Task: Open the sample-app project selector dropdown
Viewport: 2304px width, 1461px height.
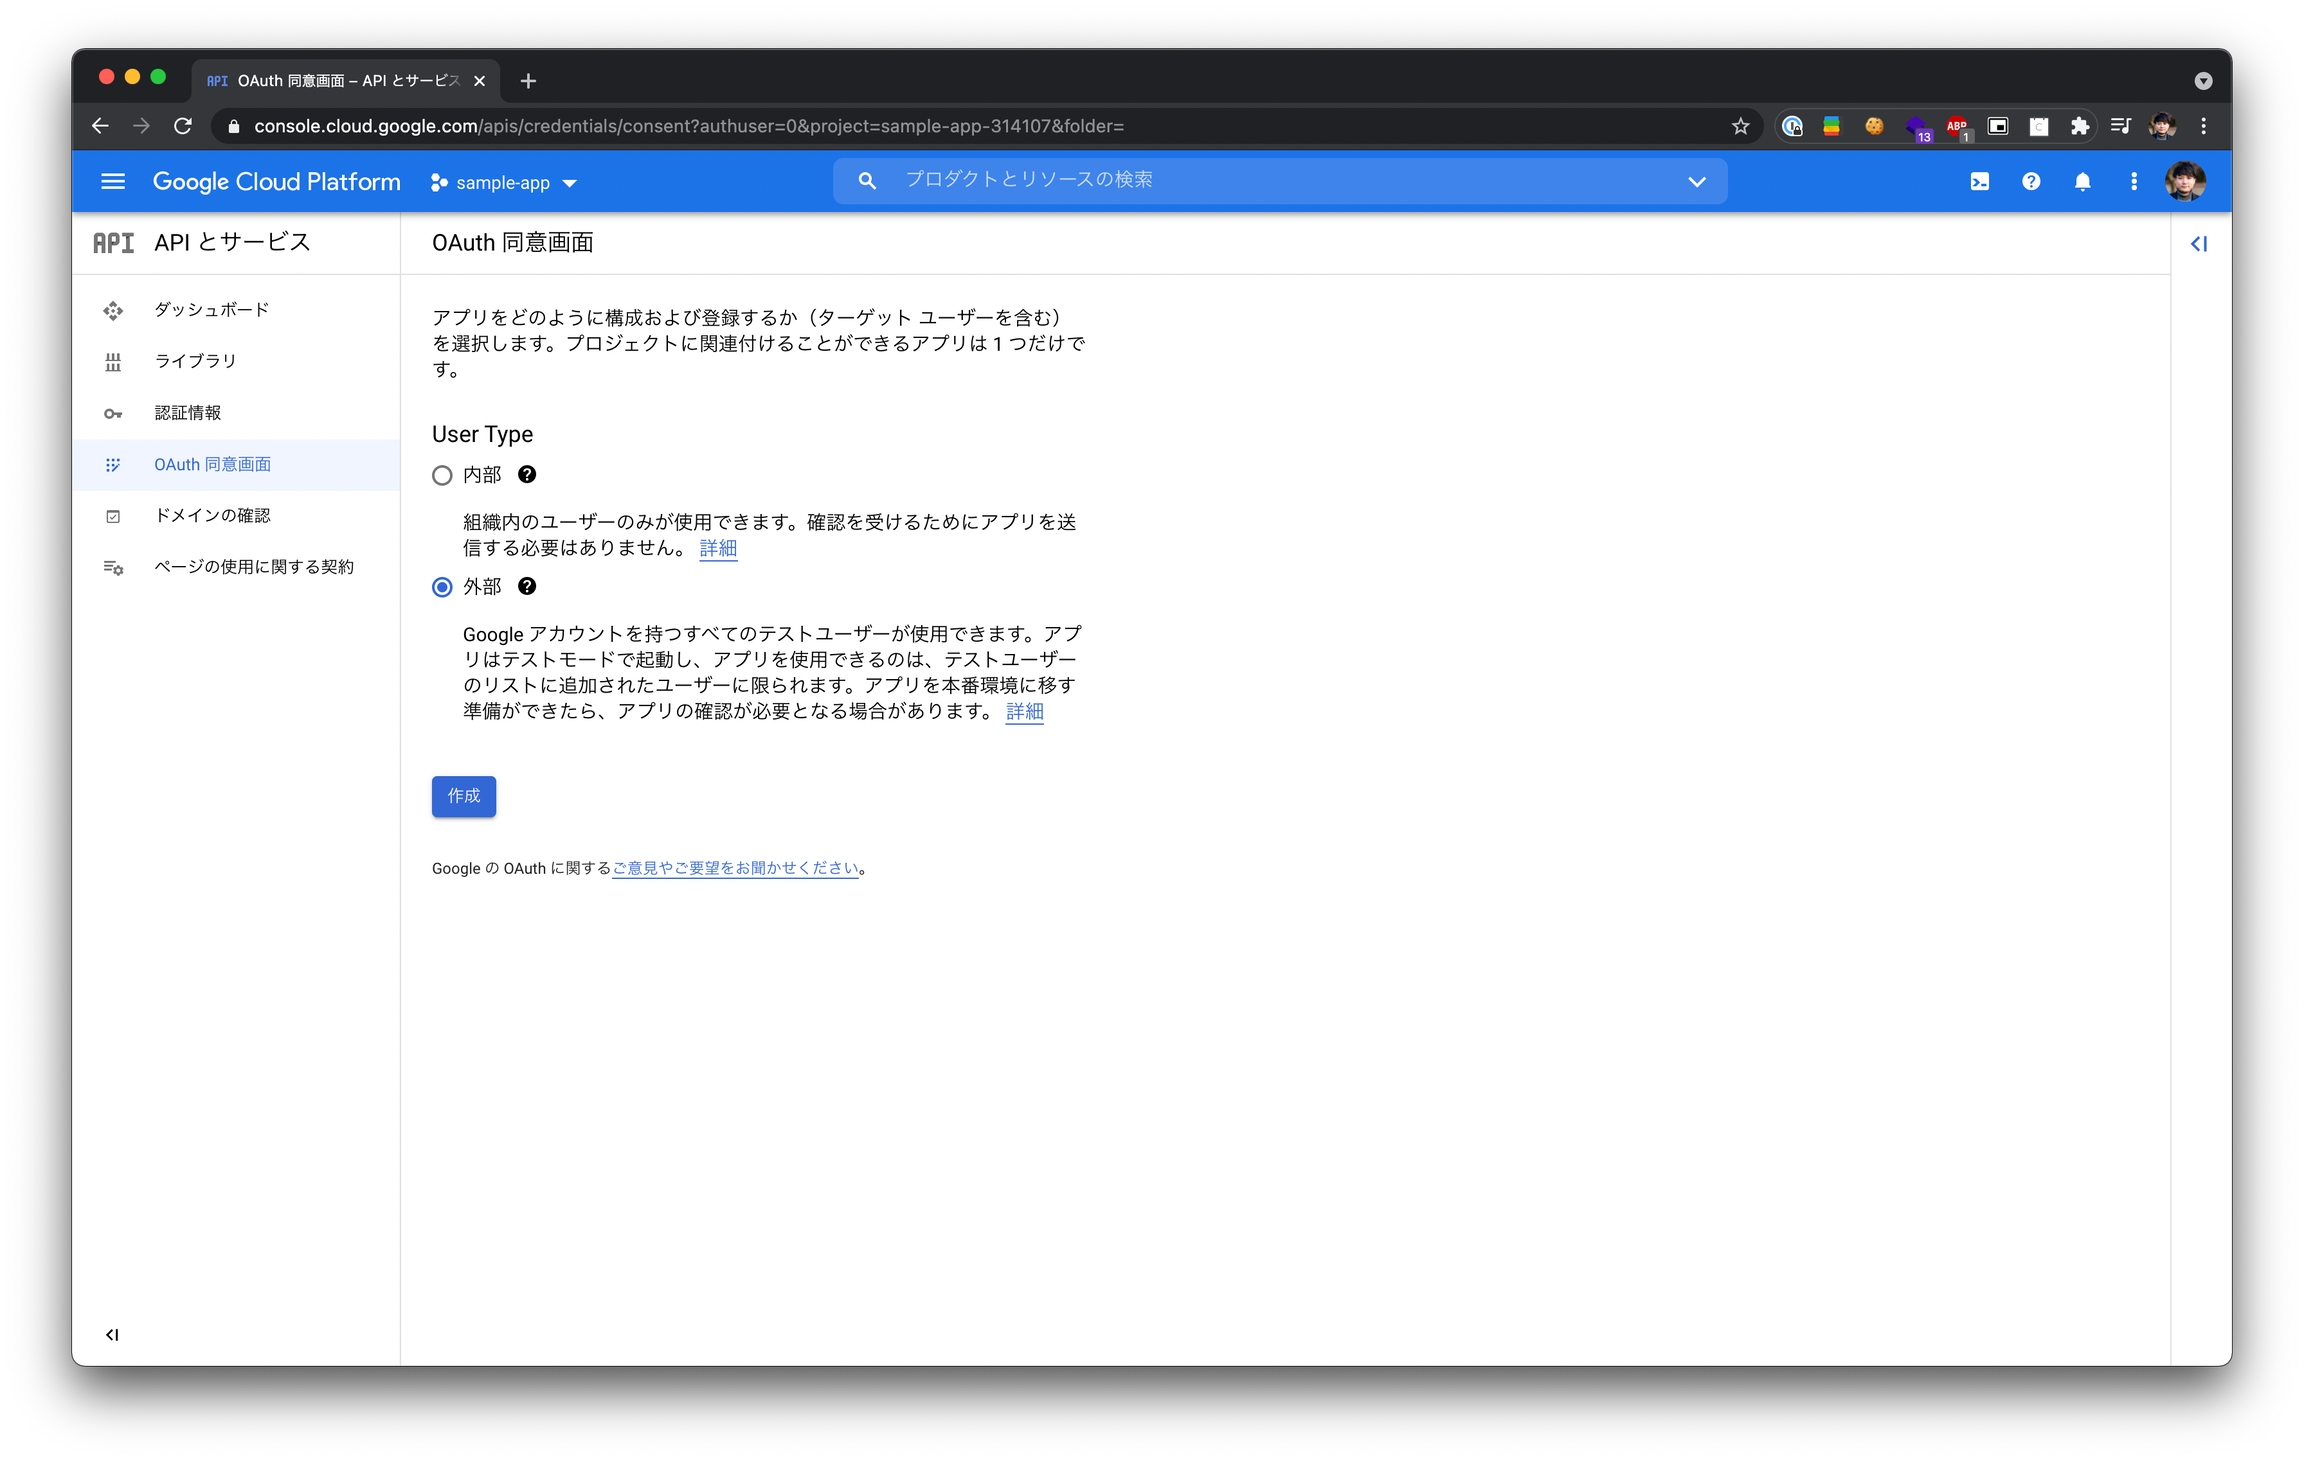Action: 504,183
